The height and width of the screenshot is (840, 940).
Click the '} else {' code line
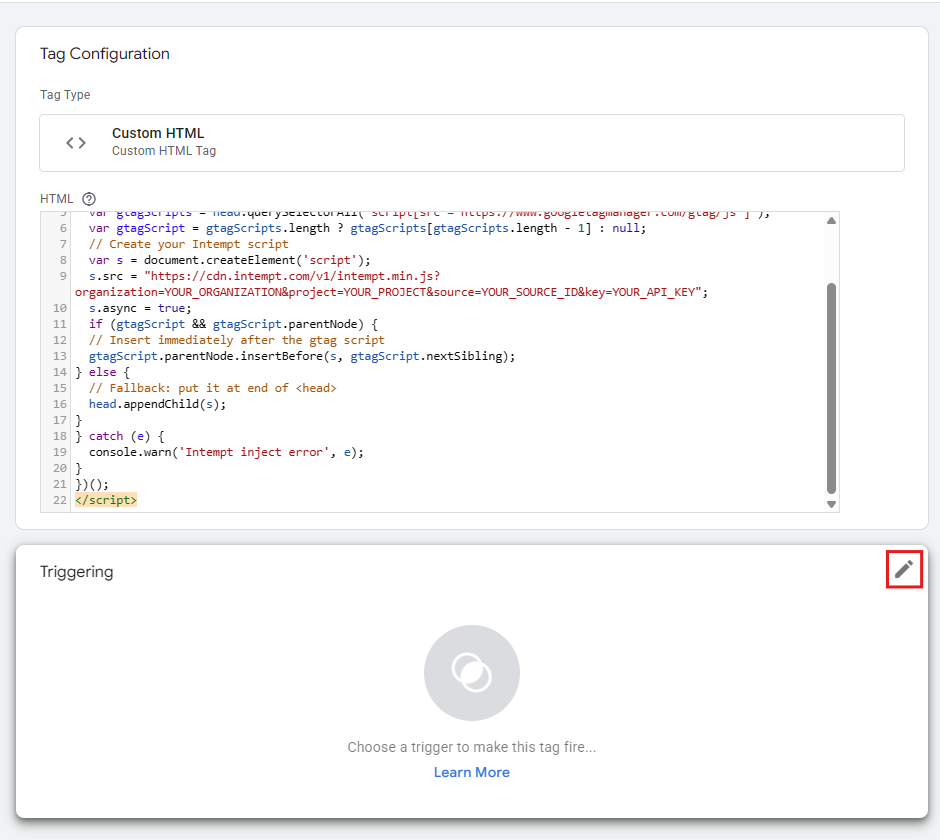[x=103, y=372]
